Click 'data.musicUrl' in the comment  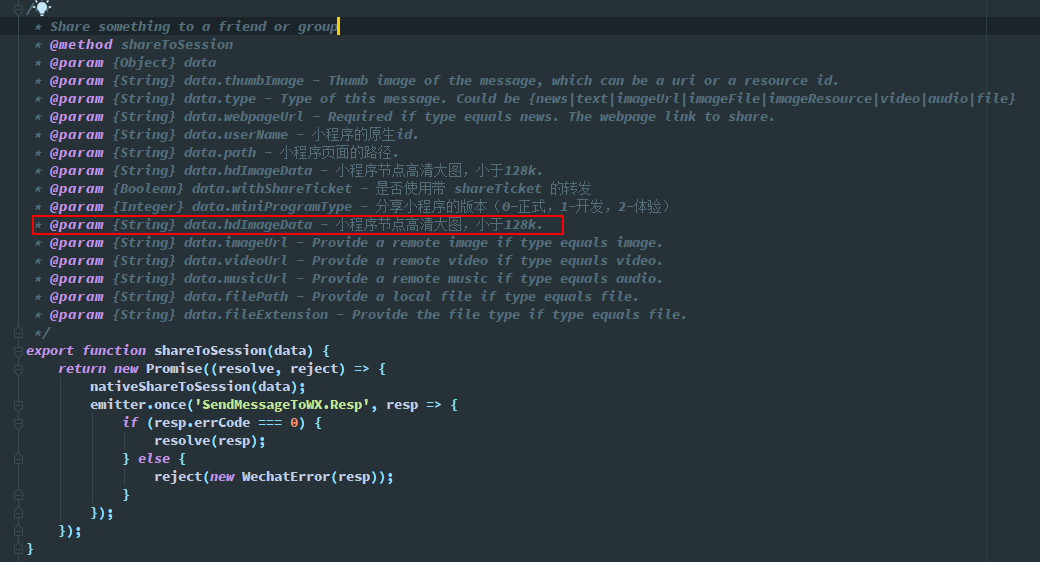click(235, 278)
